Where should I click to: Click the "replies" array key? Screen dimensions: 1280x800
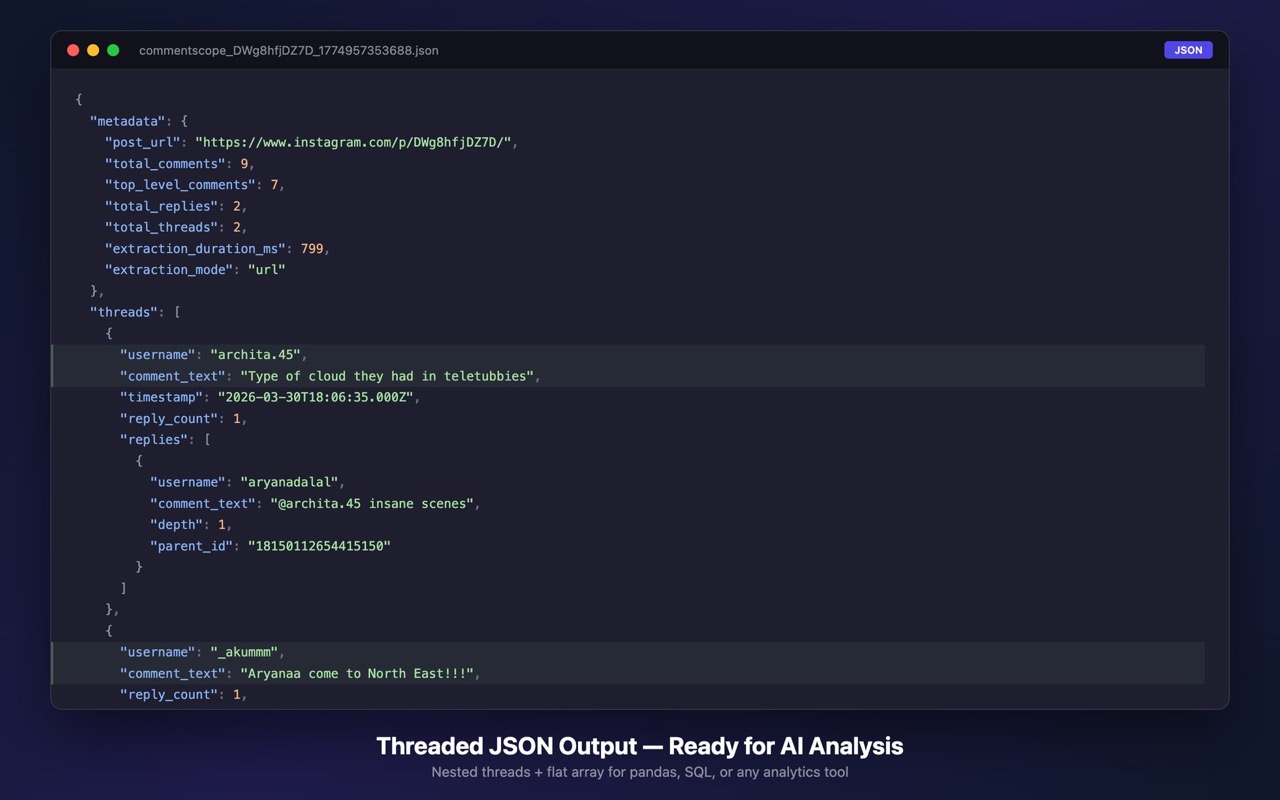(x=156, y=439)
